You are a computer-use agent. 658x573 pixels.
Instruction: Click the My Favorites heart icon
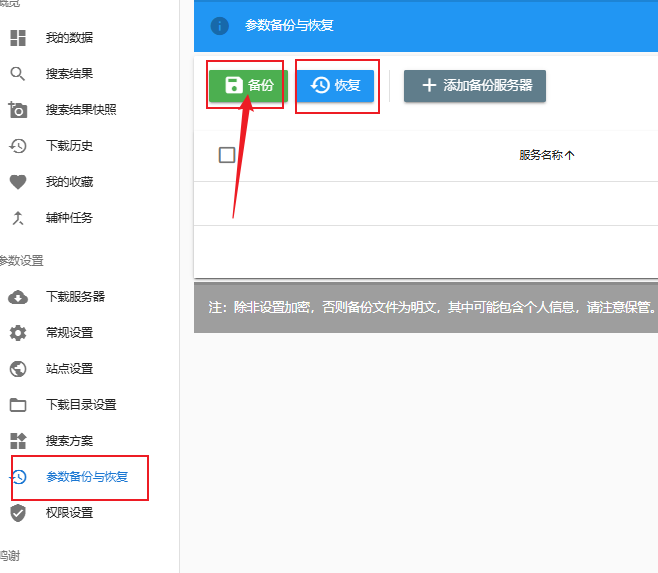(x=17, y=182)
